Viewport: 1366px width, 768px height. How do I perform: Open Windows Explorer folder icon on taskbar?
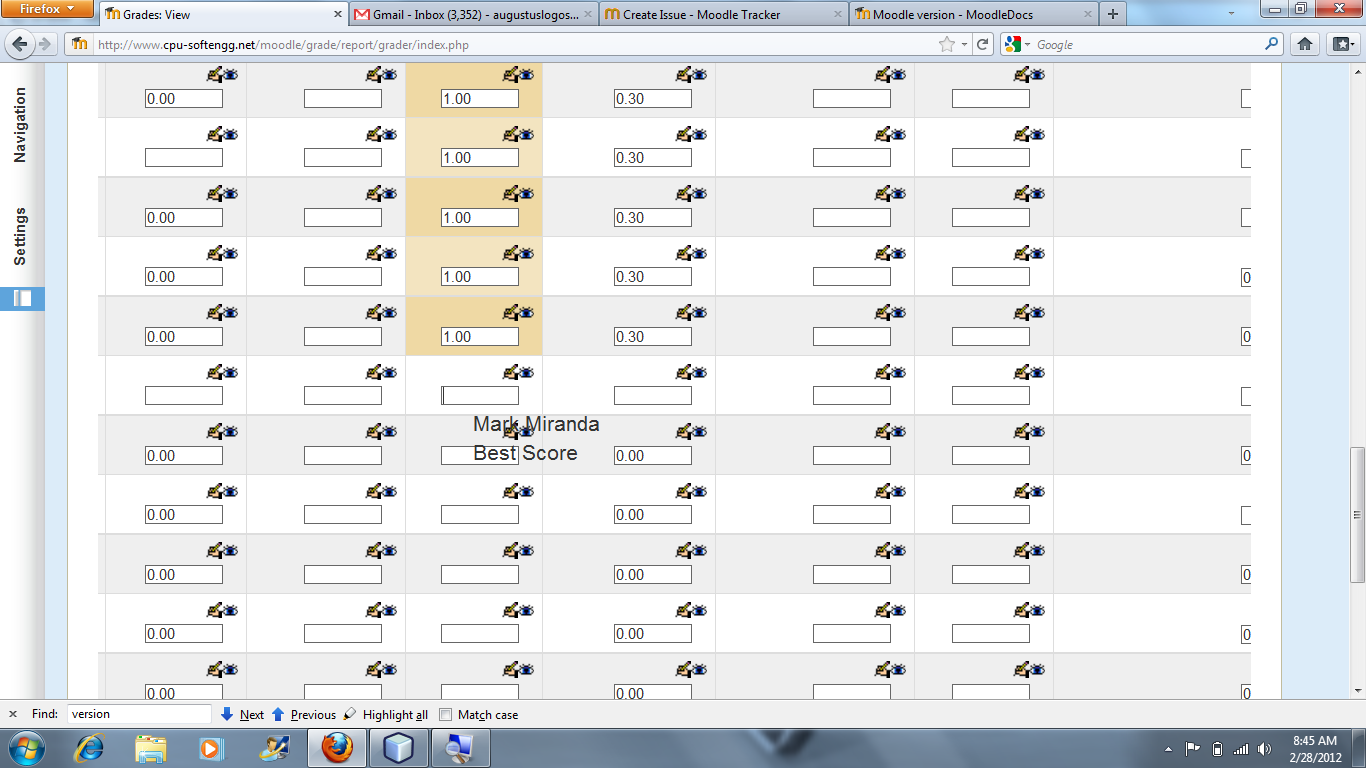pyautogui.click(x=151, y=748)
